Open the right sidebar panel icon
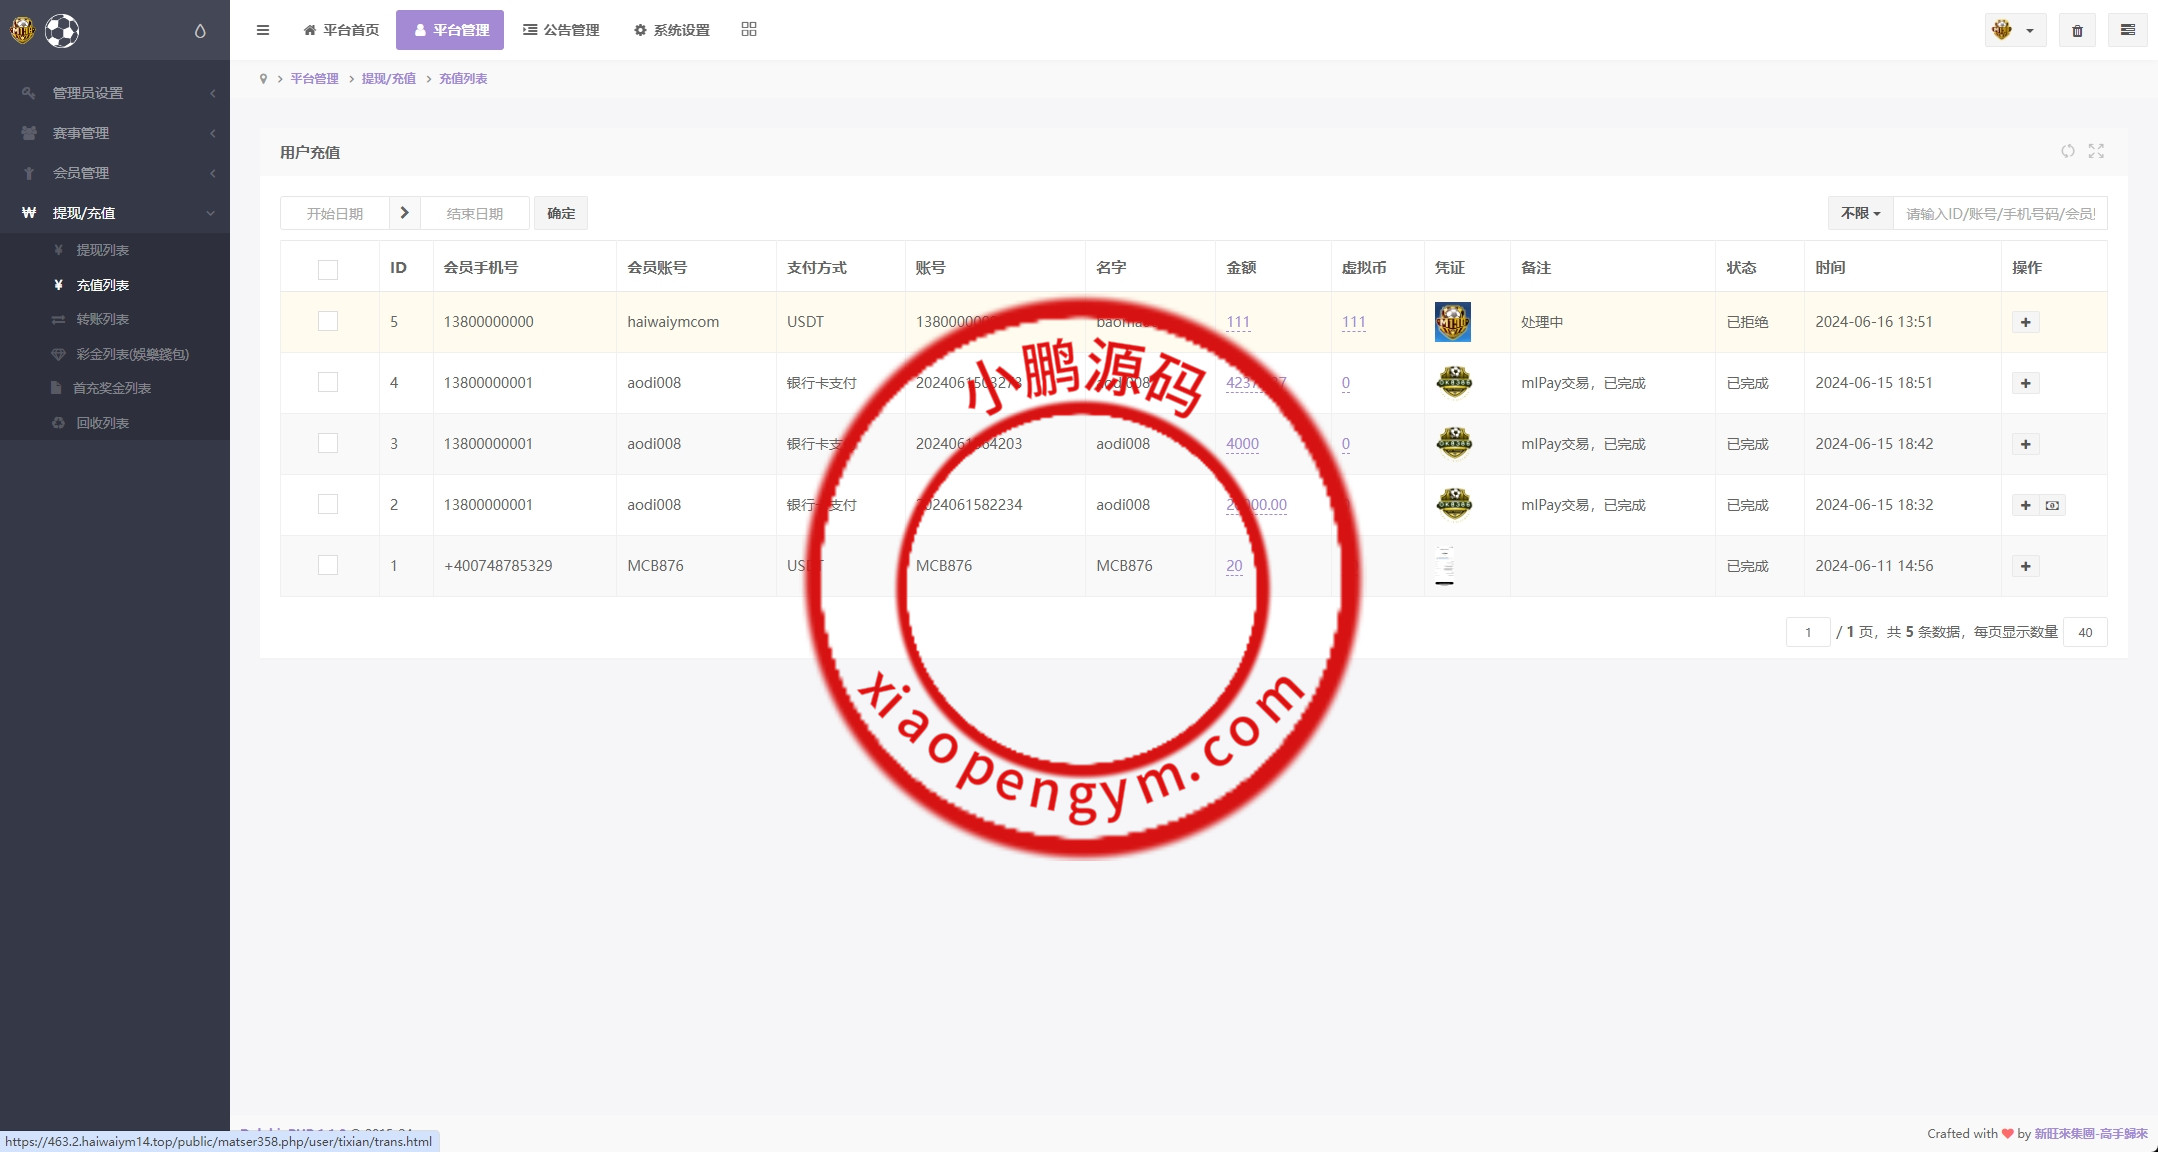2158x1152 pixels. pos(2127,31)
